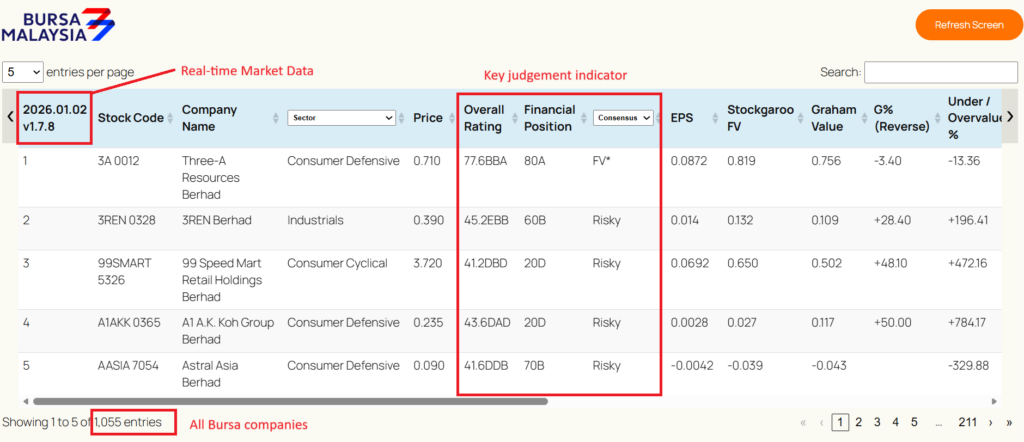Sort by Stock Code column arrows

point(172,118)
